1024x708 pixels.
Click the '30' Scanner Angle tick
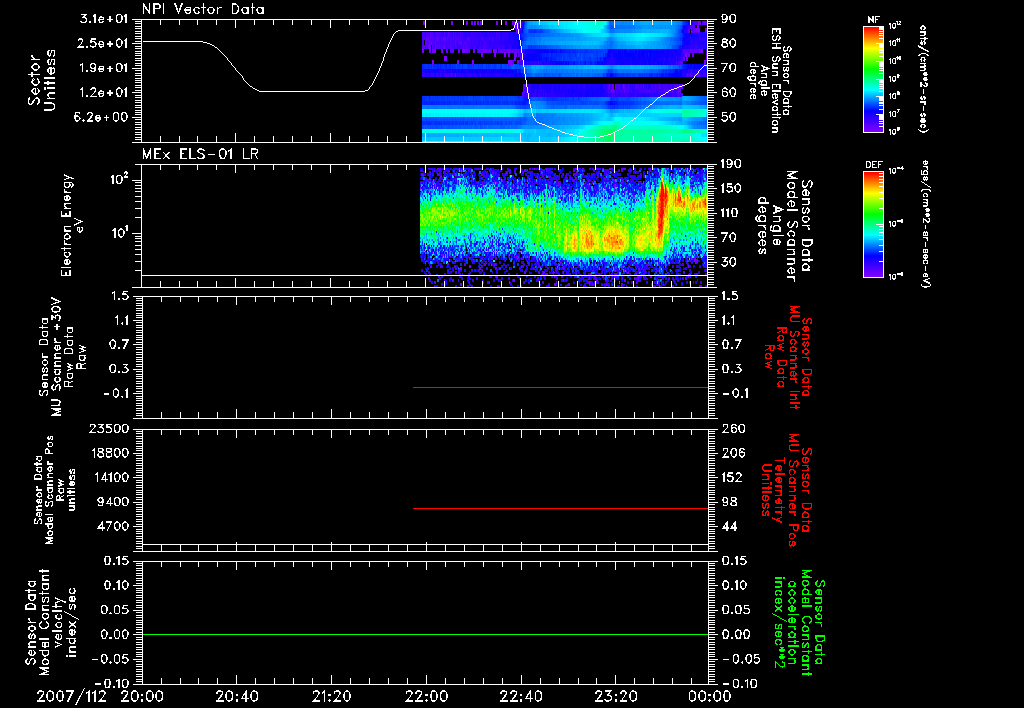(x=729, y=263)
